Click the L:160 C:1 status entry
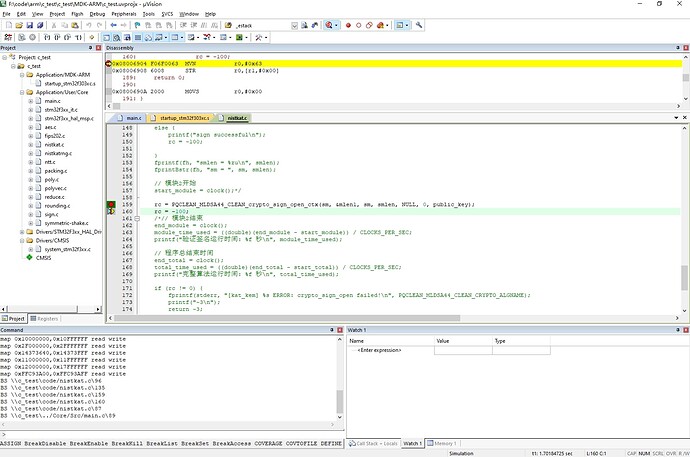Screen dimensions: 690x457 pyautogui.click(x=596, y=453)
